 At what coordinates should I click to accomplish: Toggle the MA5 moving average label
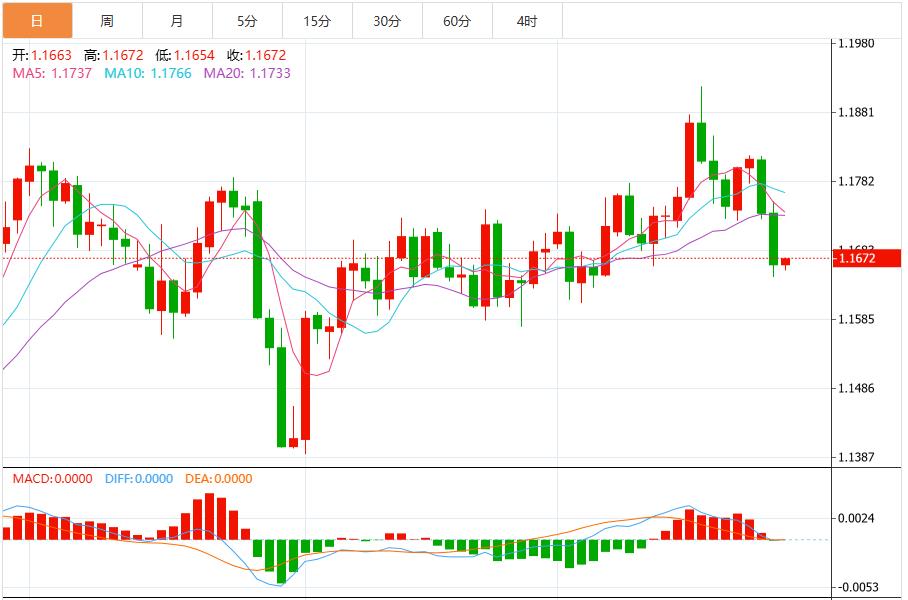tap(33, 72)
